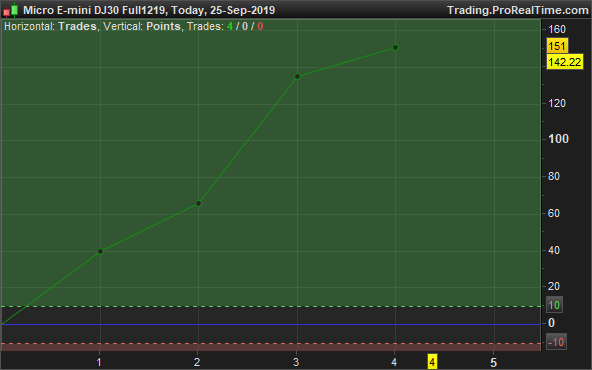This screenshot has width=592, height=370.
Task: Click the 1 label on horizontal axis
Action: [x=99, y=363]
